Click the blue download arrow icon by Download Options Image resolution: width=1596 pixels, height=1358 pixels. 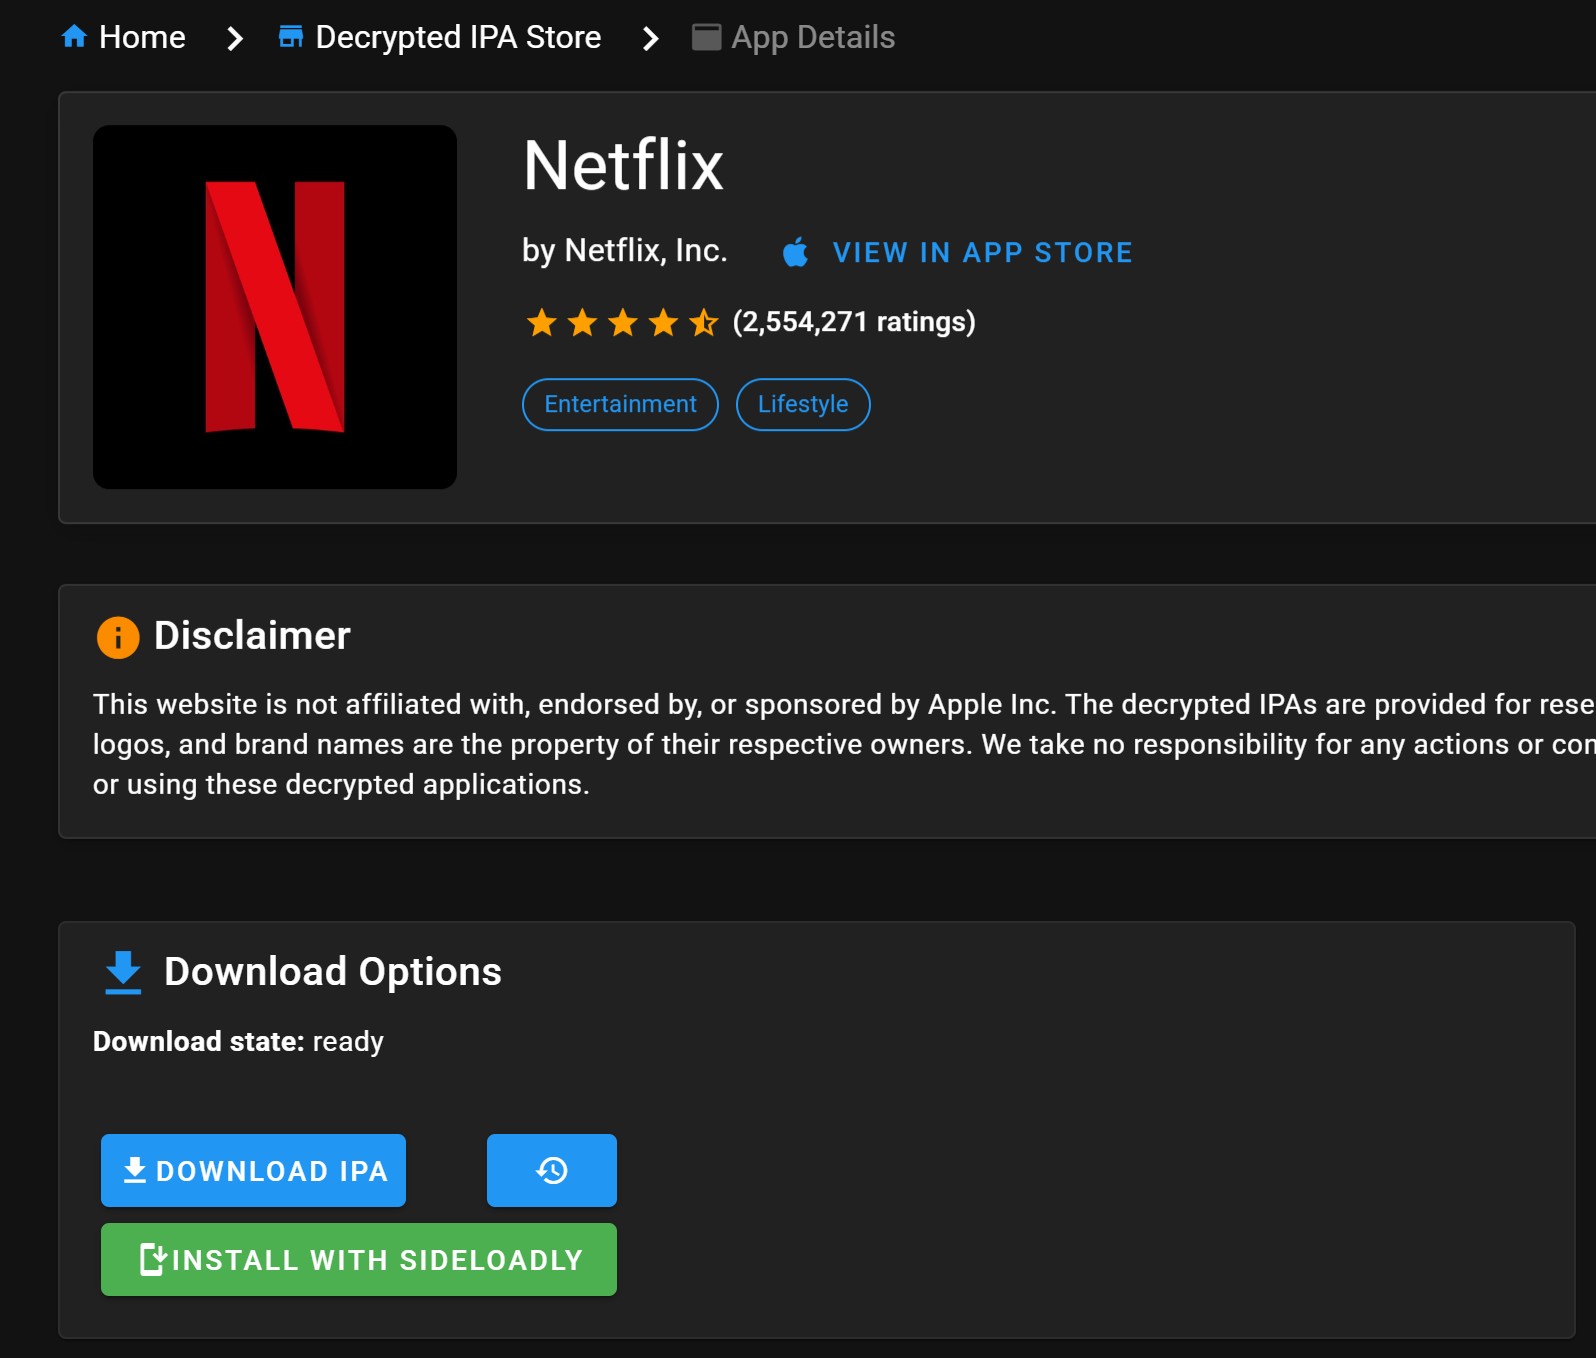(x=123, y=972)
